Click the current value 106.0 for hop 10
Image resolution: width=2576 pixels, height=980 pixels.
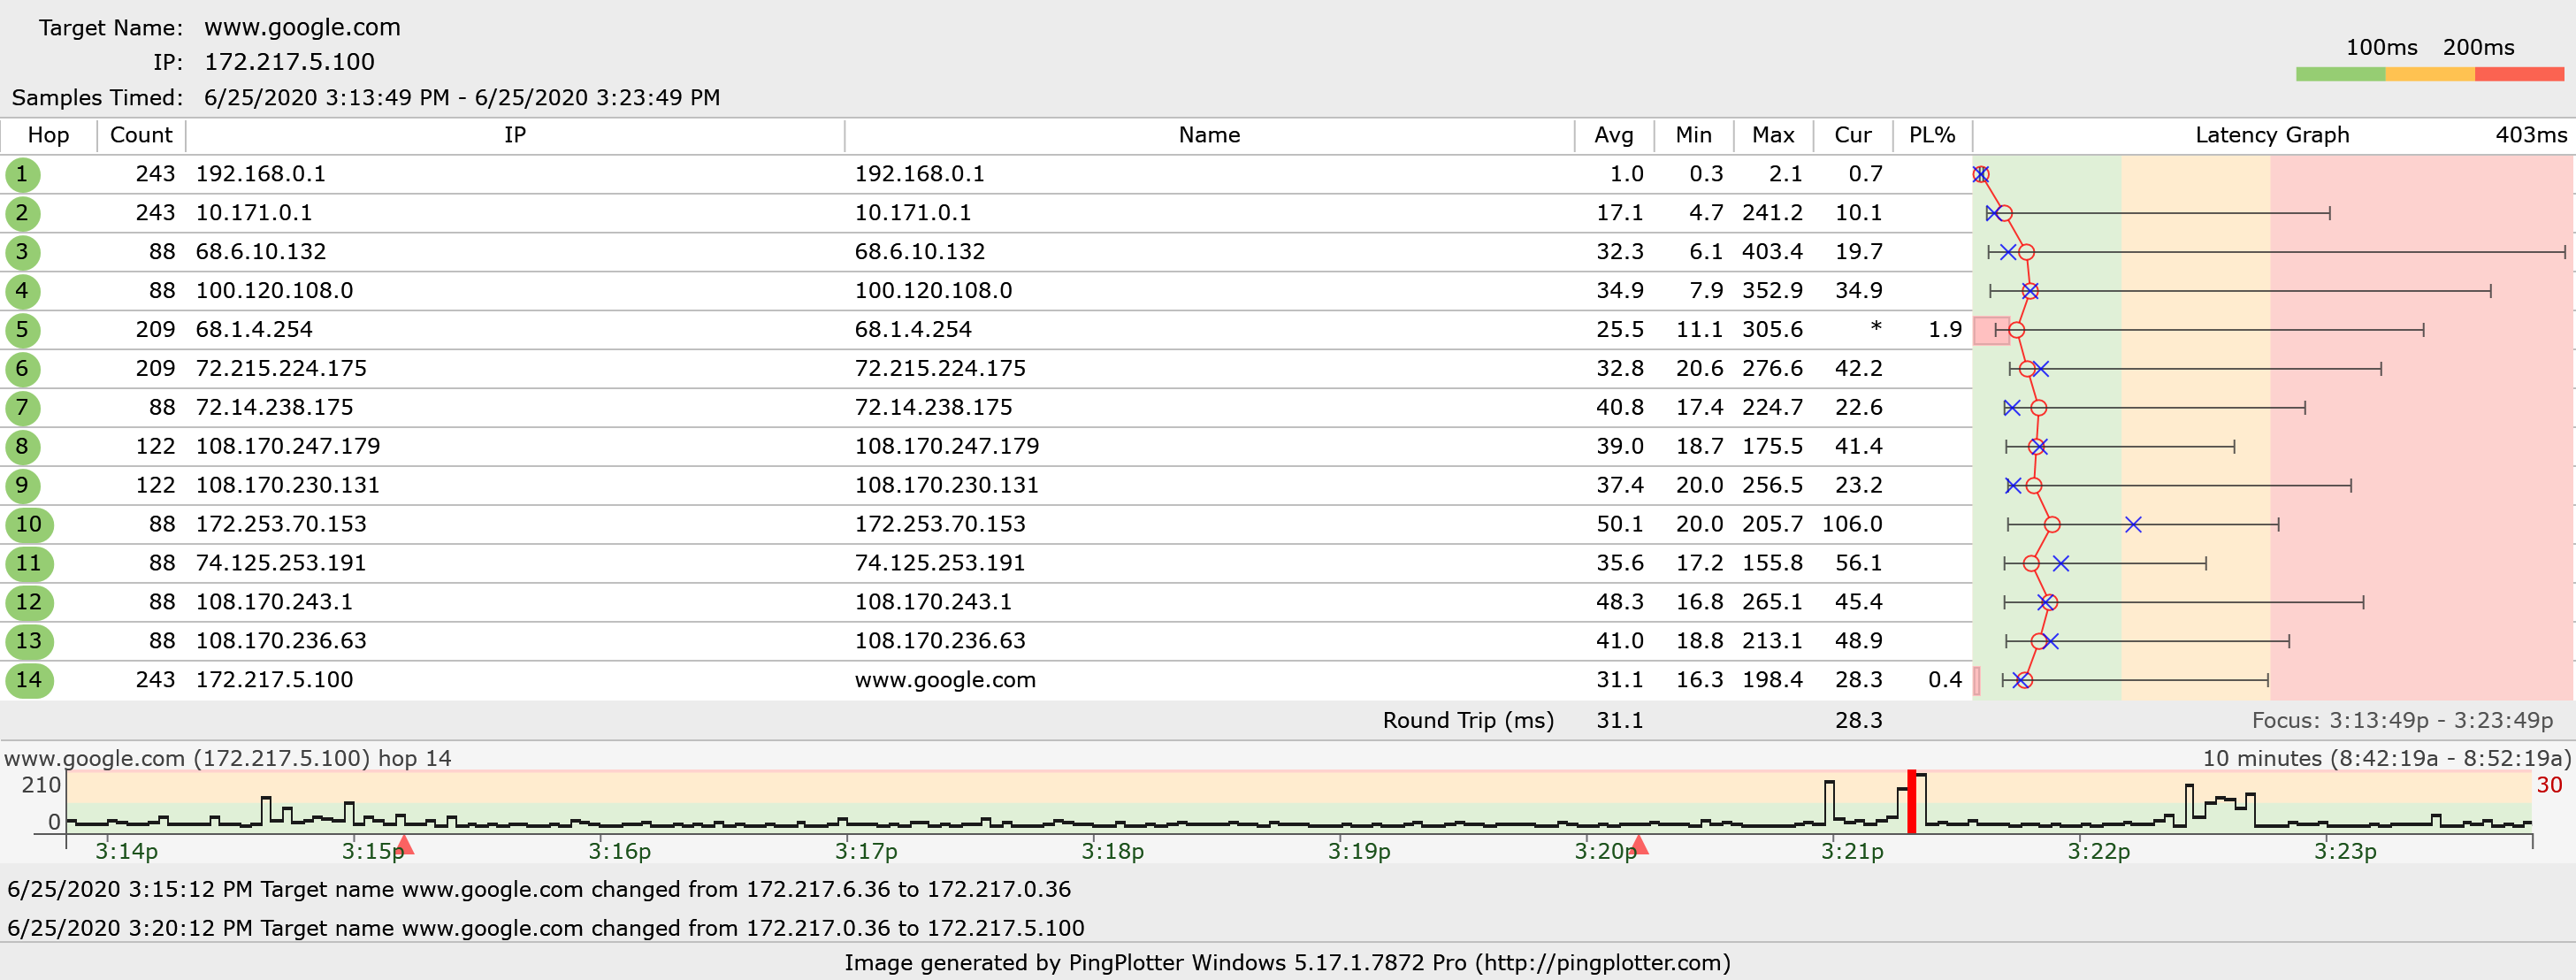[x=1852, y=525]
